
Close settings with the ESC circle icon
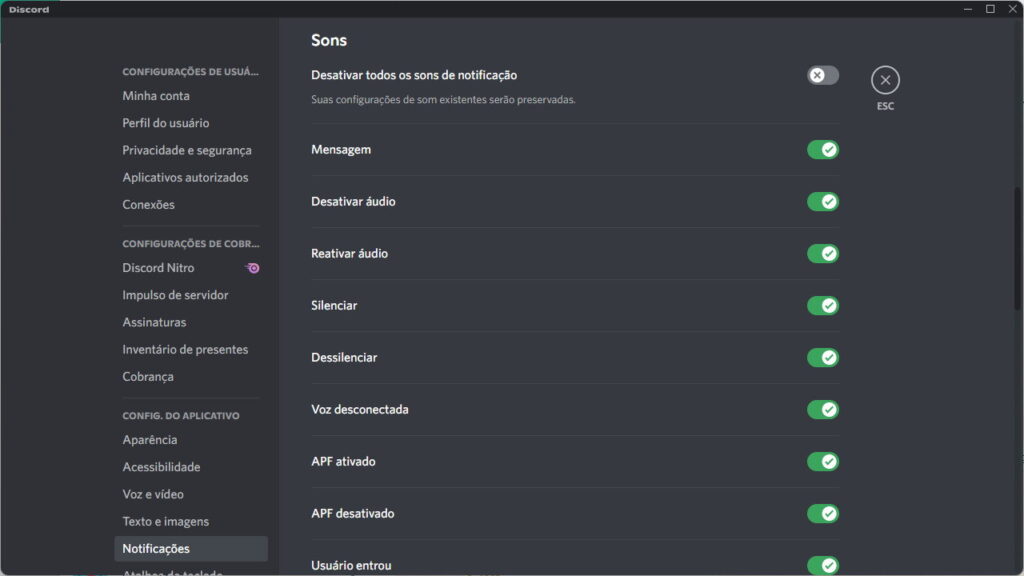click(x=885, y=80)
